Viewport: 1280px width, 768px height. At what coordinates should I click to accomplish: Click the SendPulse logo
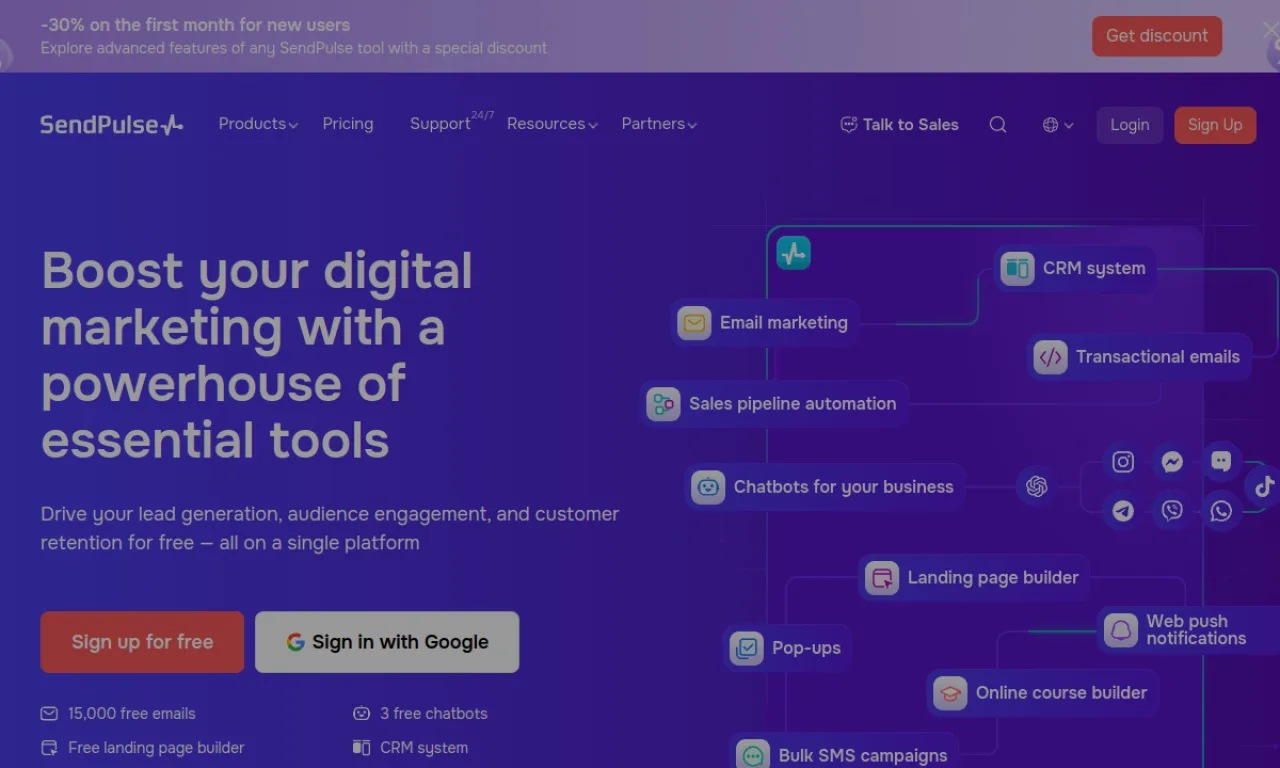click(111, 124)
